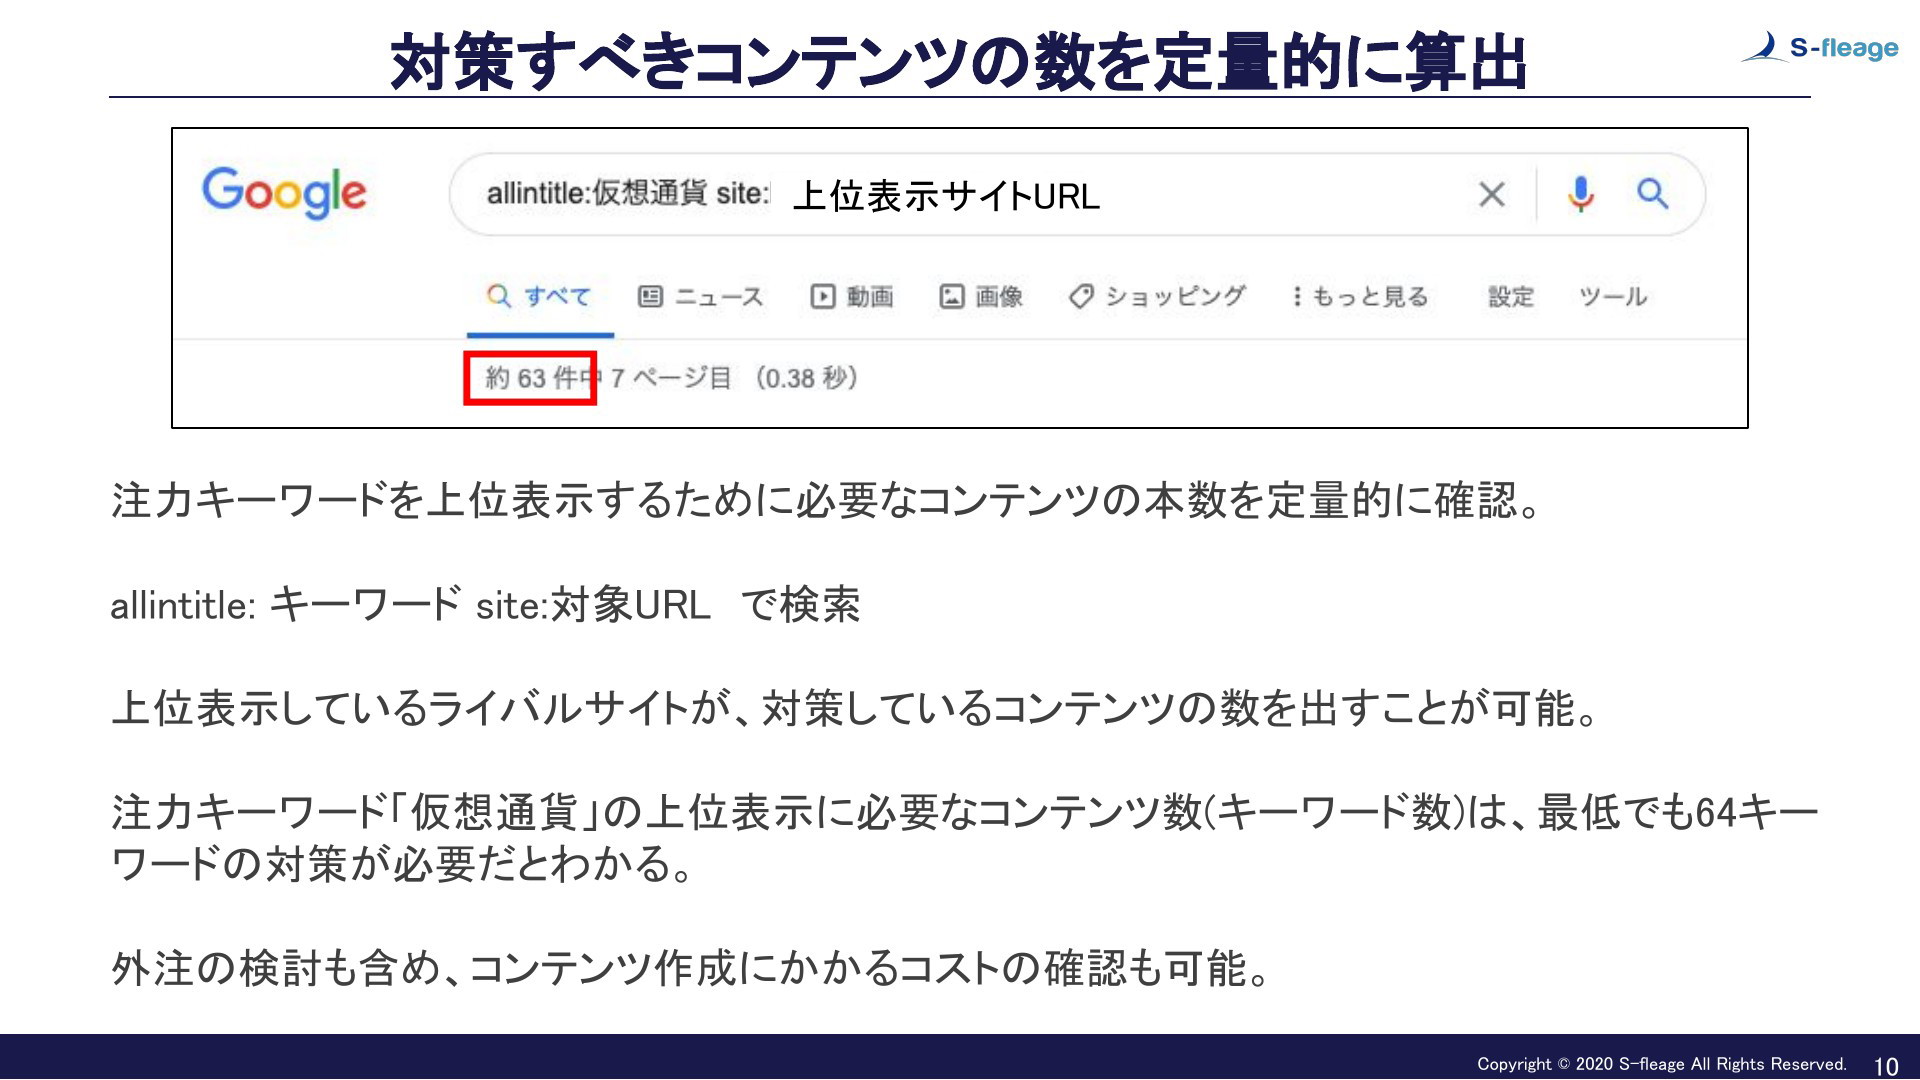Click the sentence starting 外注の検討も含め
Screen dimensions: 1920x1080
tap(692, 968)
